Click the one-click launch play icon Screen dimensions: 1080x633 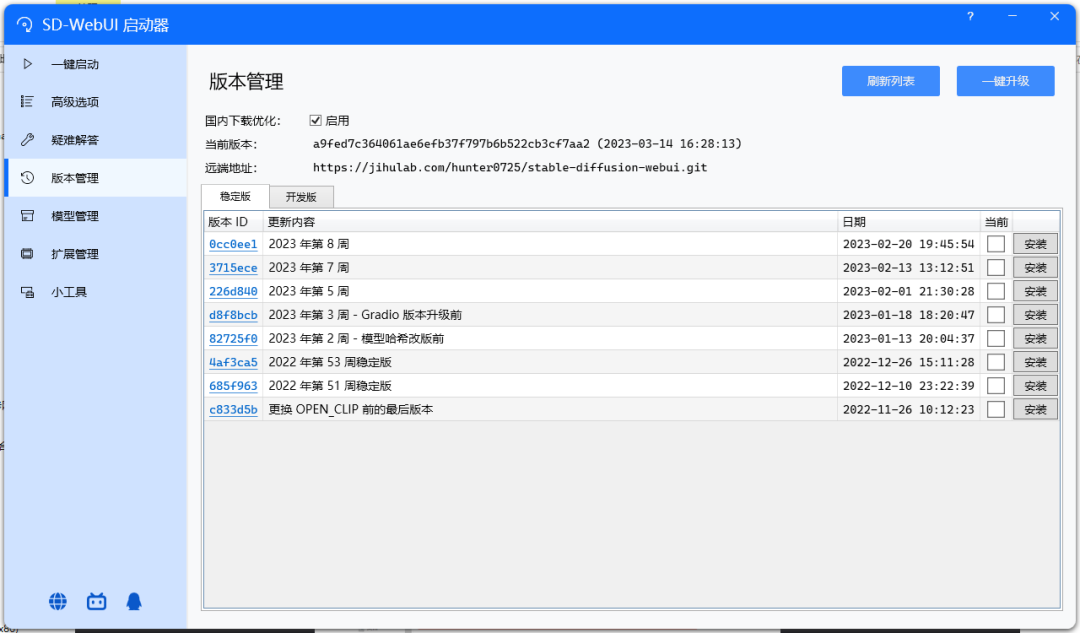[28, 64]
